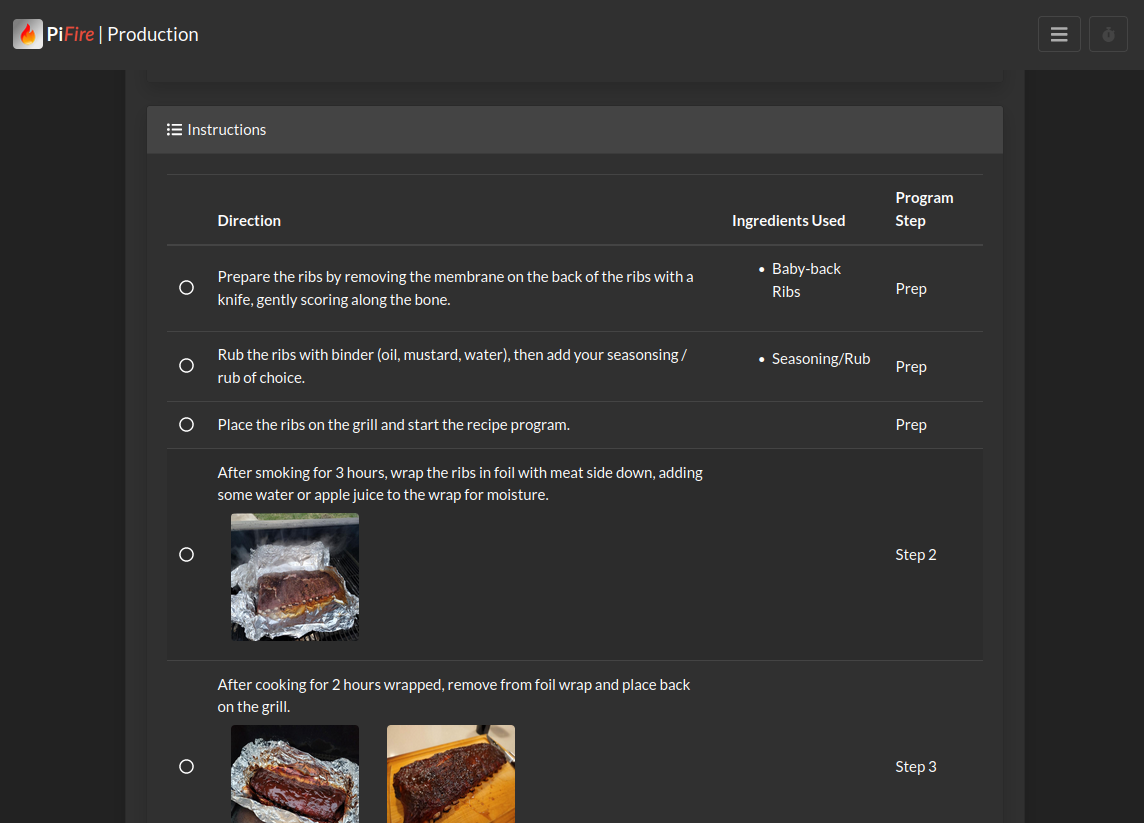1144x823 pixels.
Task: Open the foil-wrapped ribs photo in Step 2
Action: click(x=294, y=577)
